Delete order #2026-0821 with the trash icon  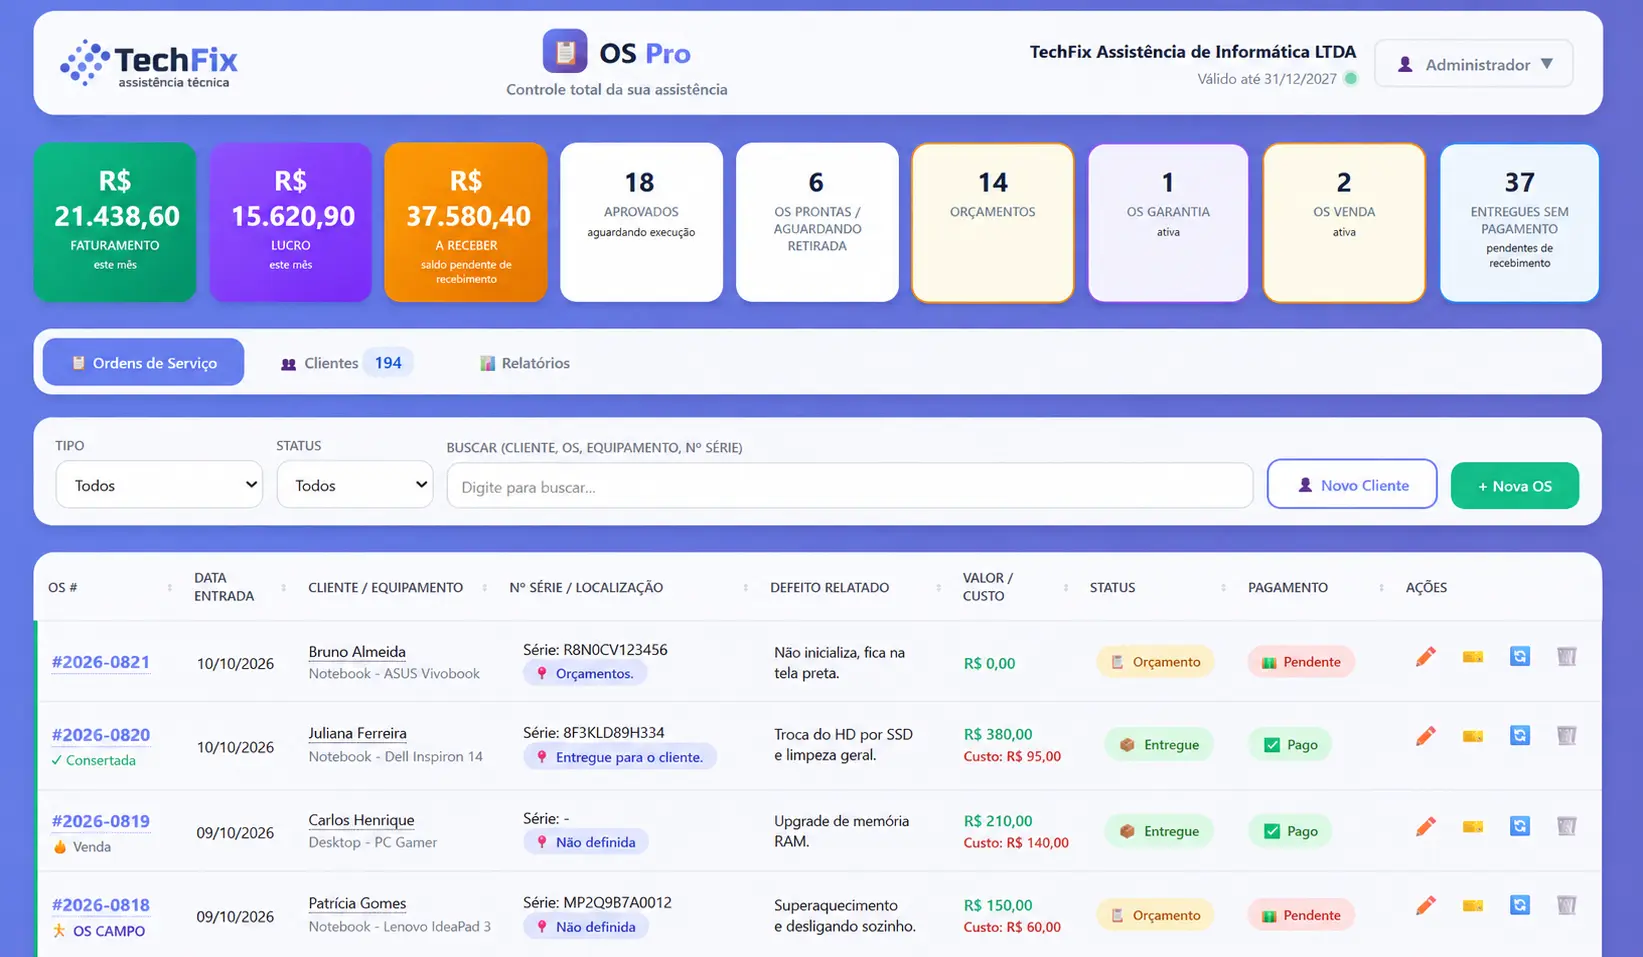tap(1567, 657)
